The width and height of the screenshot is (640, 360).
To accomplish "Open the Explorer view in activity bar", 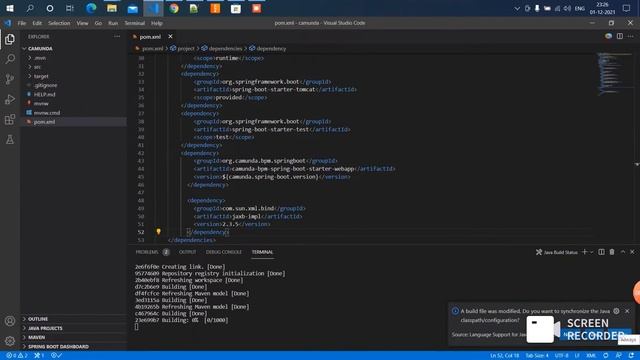I will [10, 39].
